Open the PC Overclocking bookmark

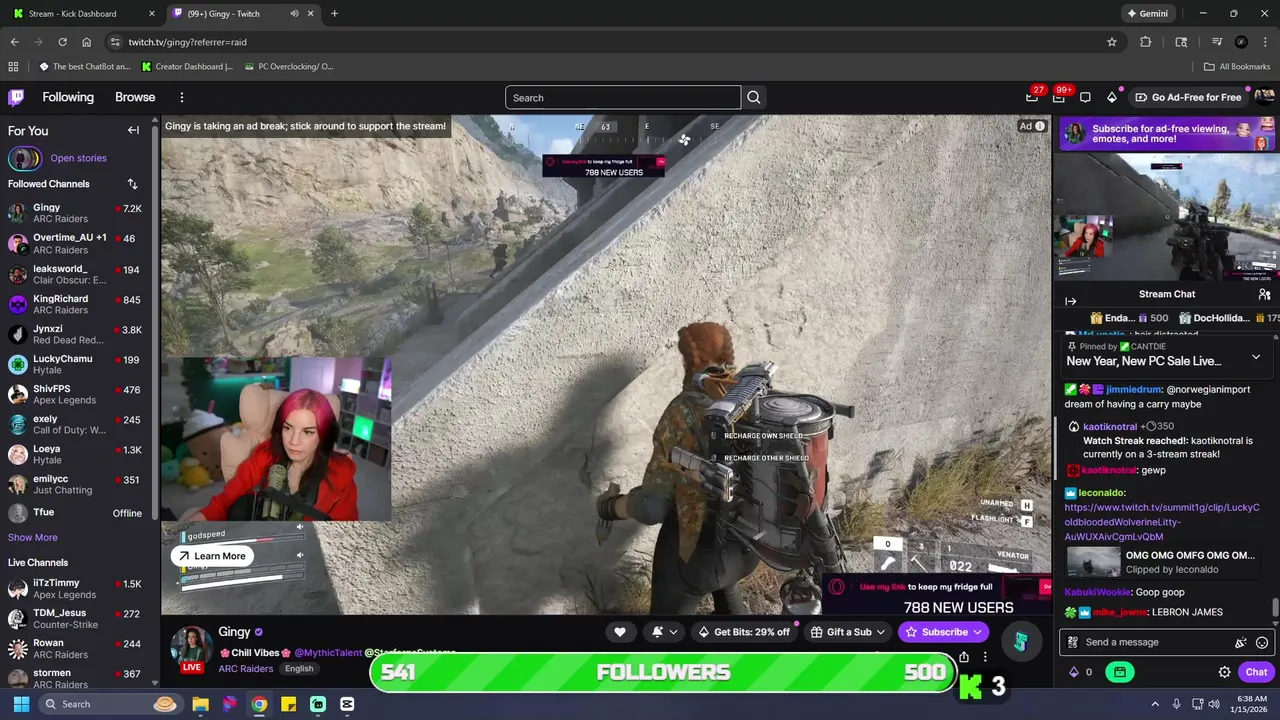coord(289,67)
